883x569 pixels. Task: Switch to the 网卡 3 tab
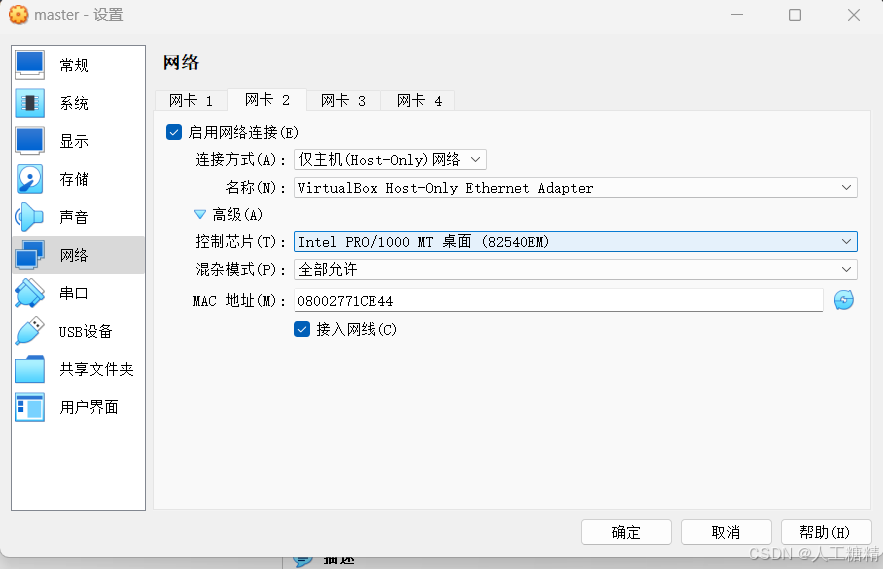pyautogui.click(x=343, y=101)
